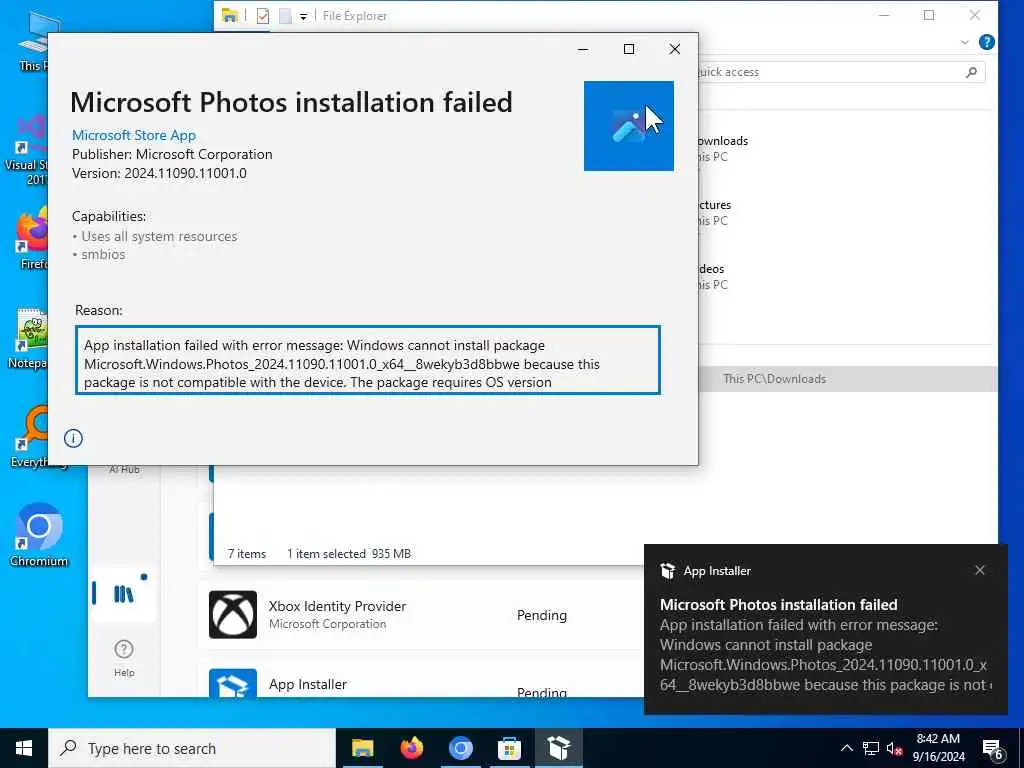Open the Microsoft Store App link
Screen dimensions: 1024x768
coord(134,135)
